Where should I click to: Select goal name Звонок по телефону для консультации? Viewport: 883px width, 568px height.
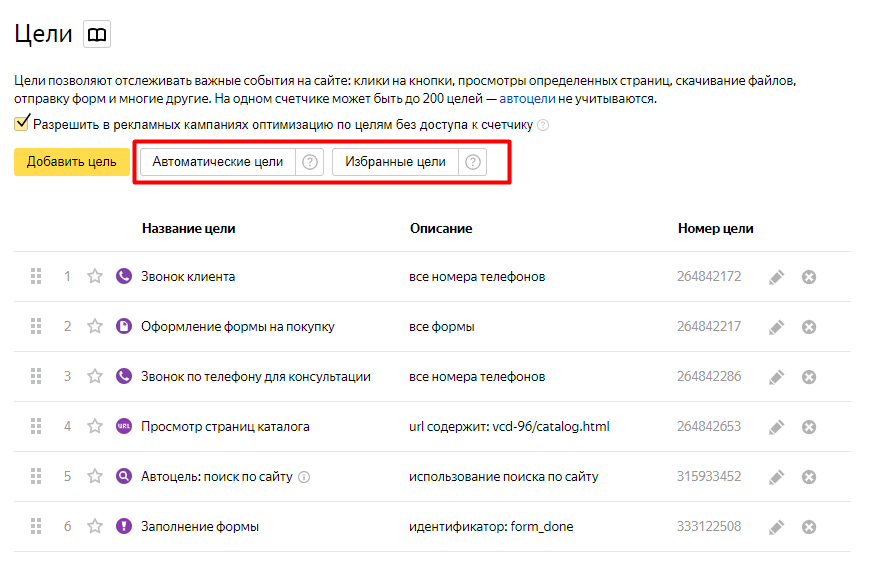[x=256, y=376]
